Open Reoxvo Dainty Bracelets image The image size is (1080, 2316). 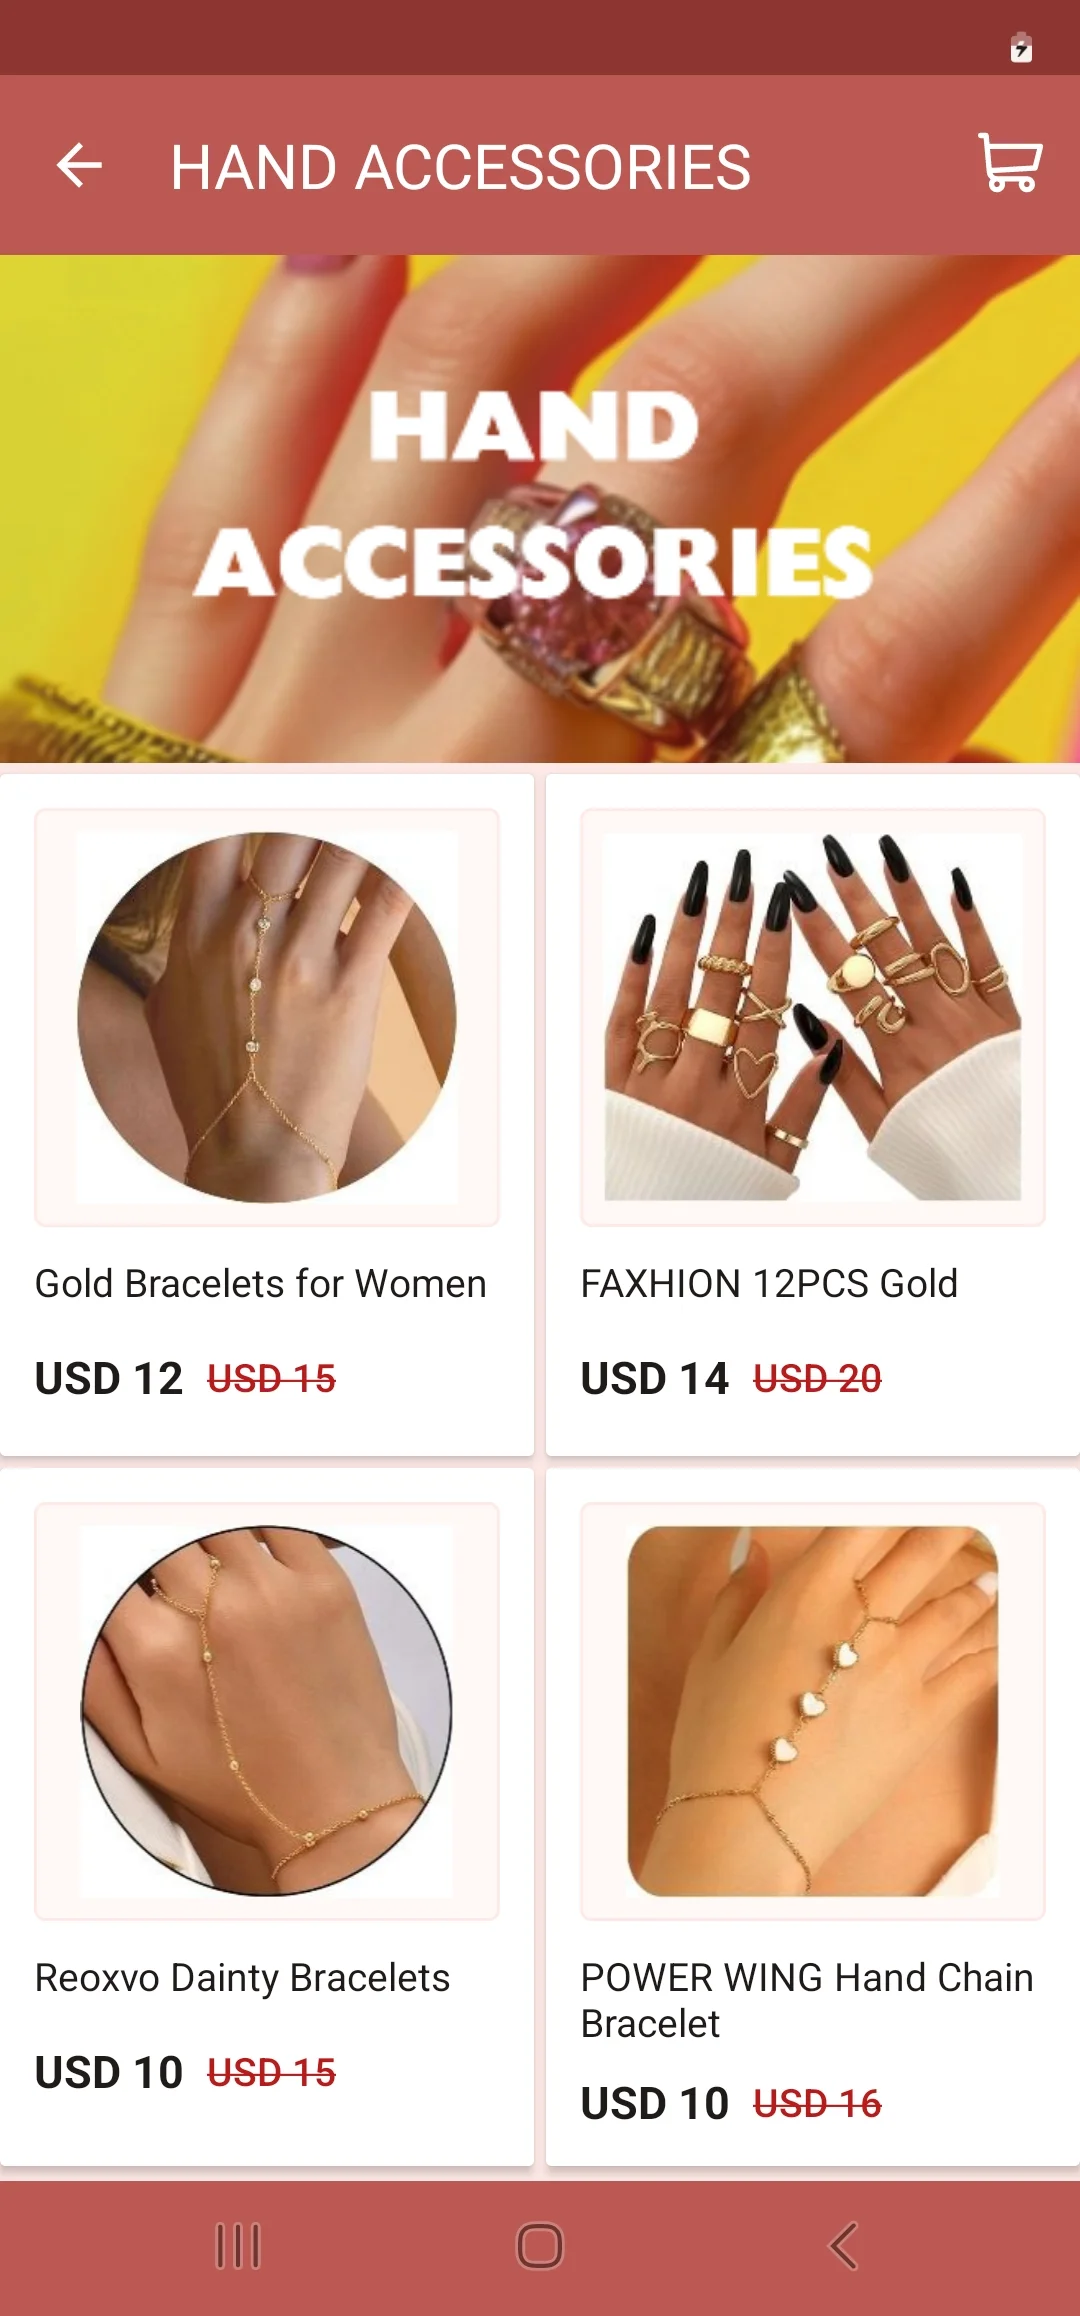coord(267,1711)
